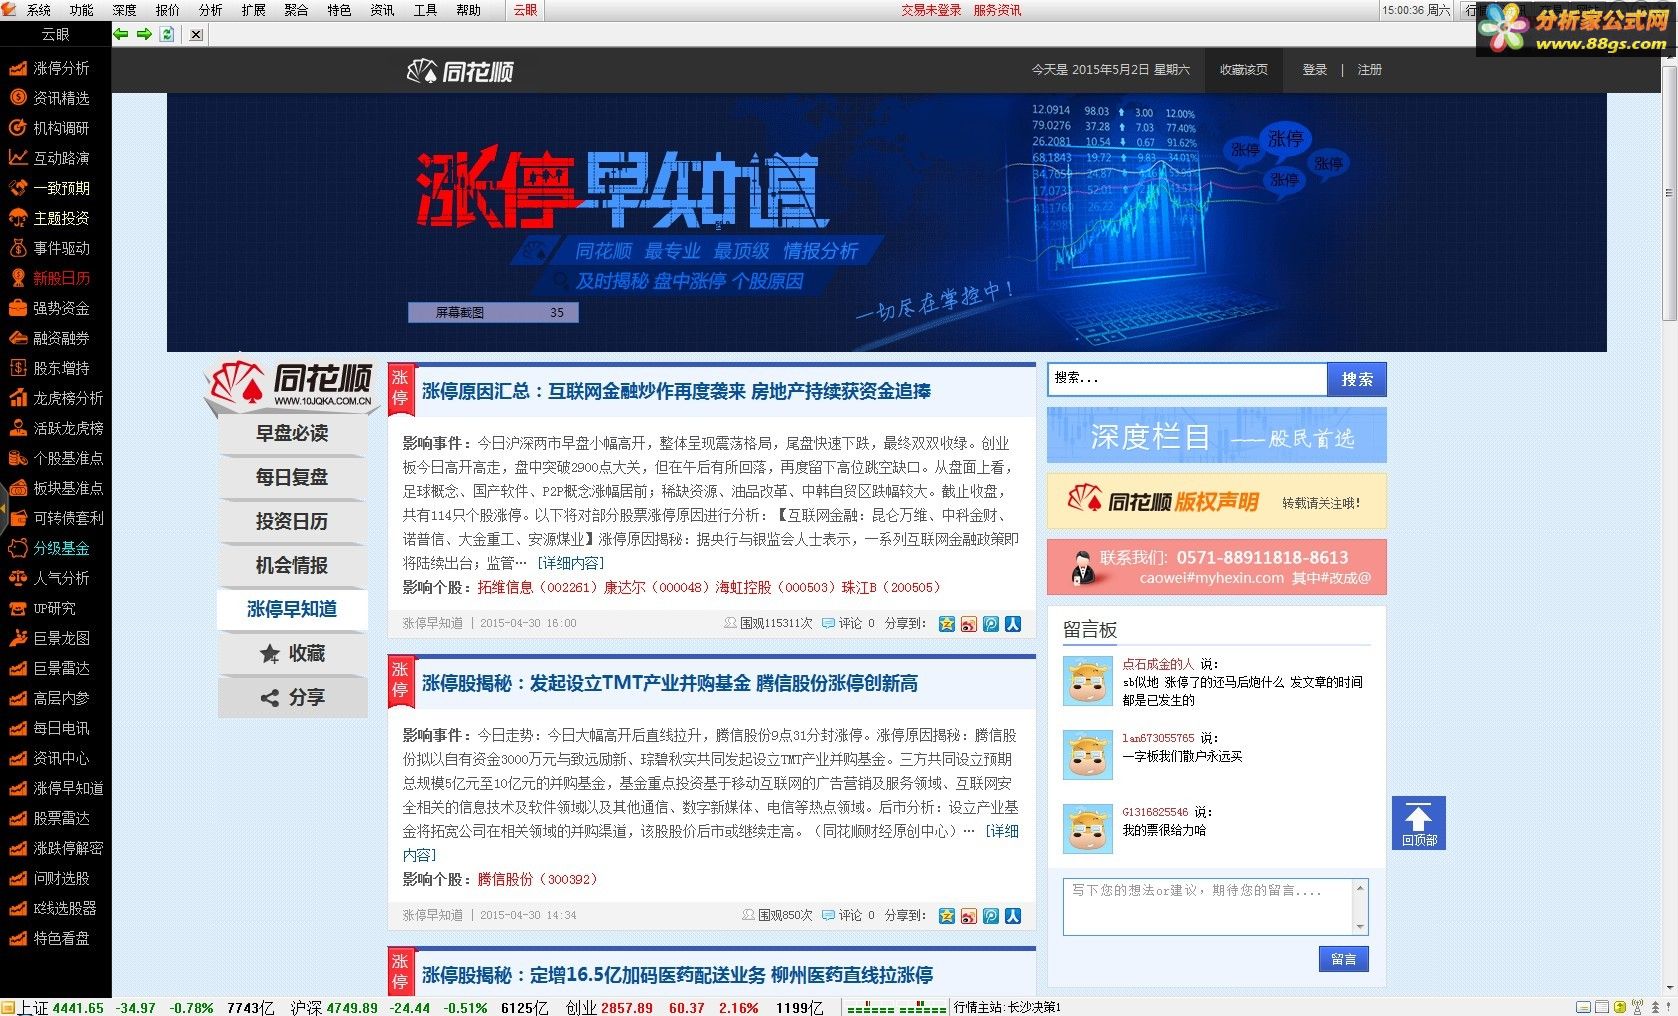Open the 分析 menu

(210, 10)
